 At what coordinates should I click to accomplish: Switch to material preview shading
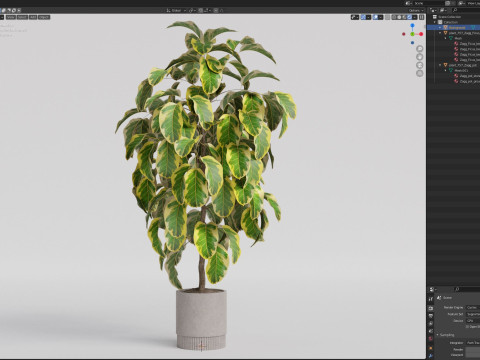pos(404,17)
